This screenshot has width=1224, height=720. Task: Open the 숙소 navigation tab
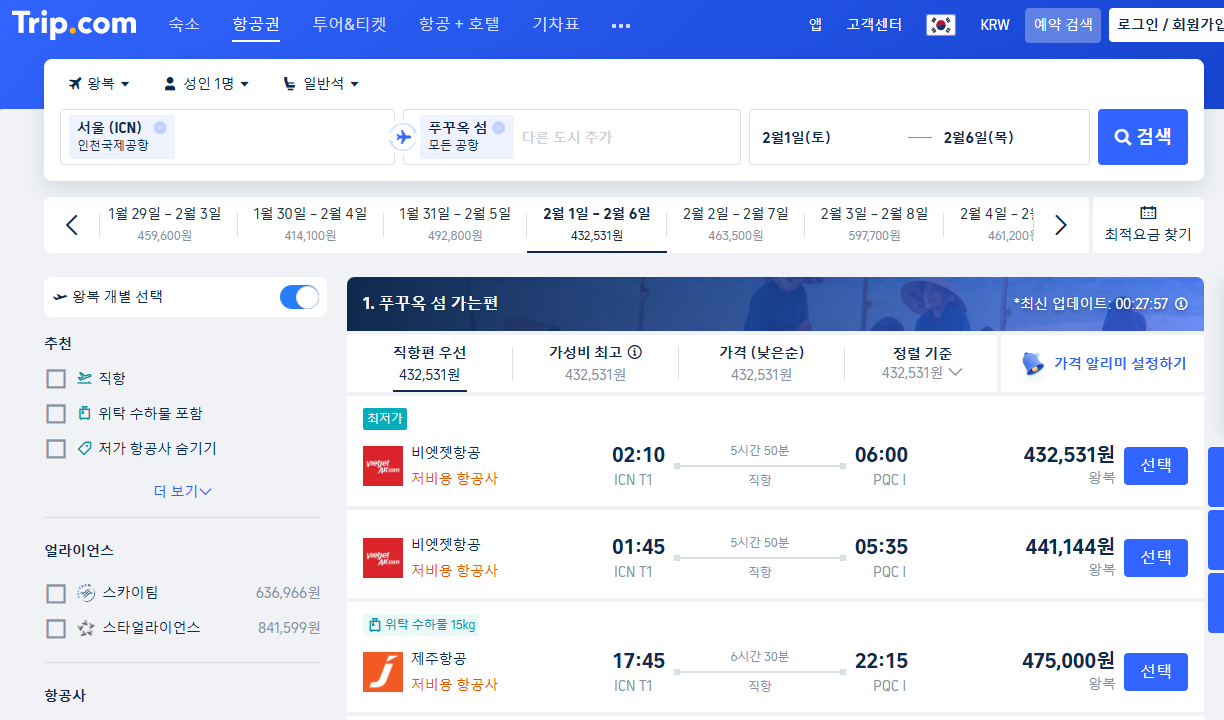[x=184, y=24]
